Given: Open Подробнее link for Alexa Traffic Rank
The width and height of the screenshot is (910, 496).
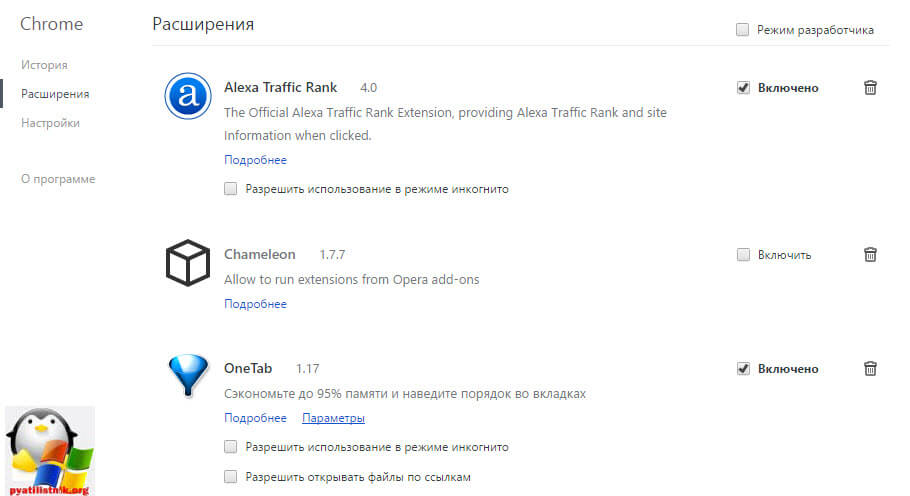Looking at the screenshot, I should pos(255,160).
